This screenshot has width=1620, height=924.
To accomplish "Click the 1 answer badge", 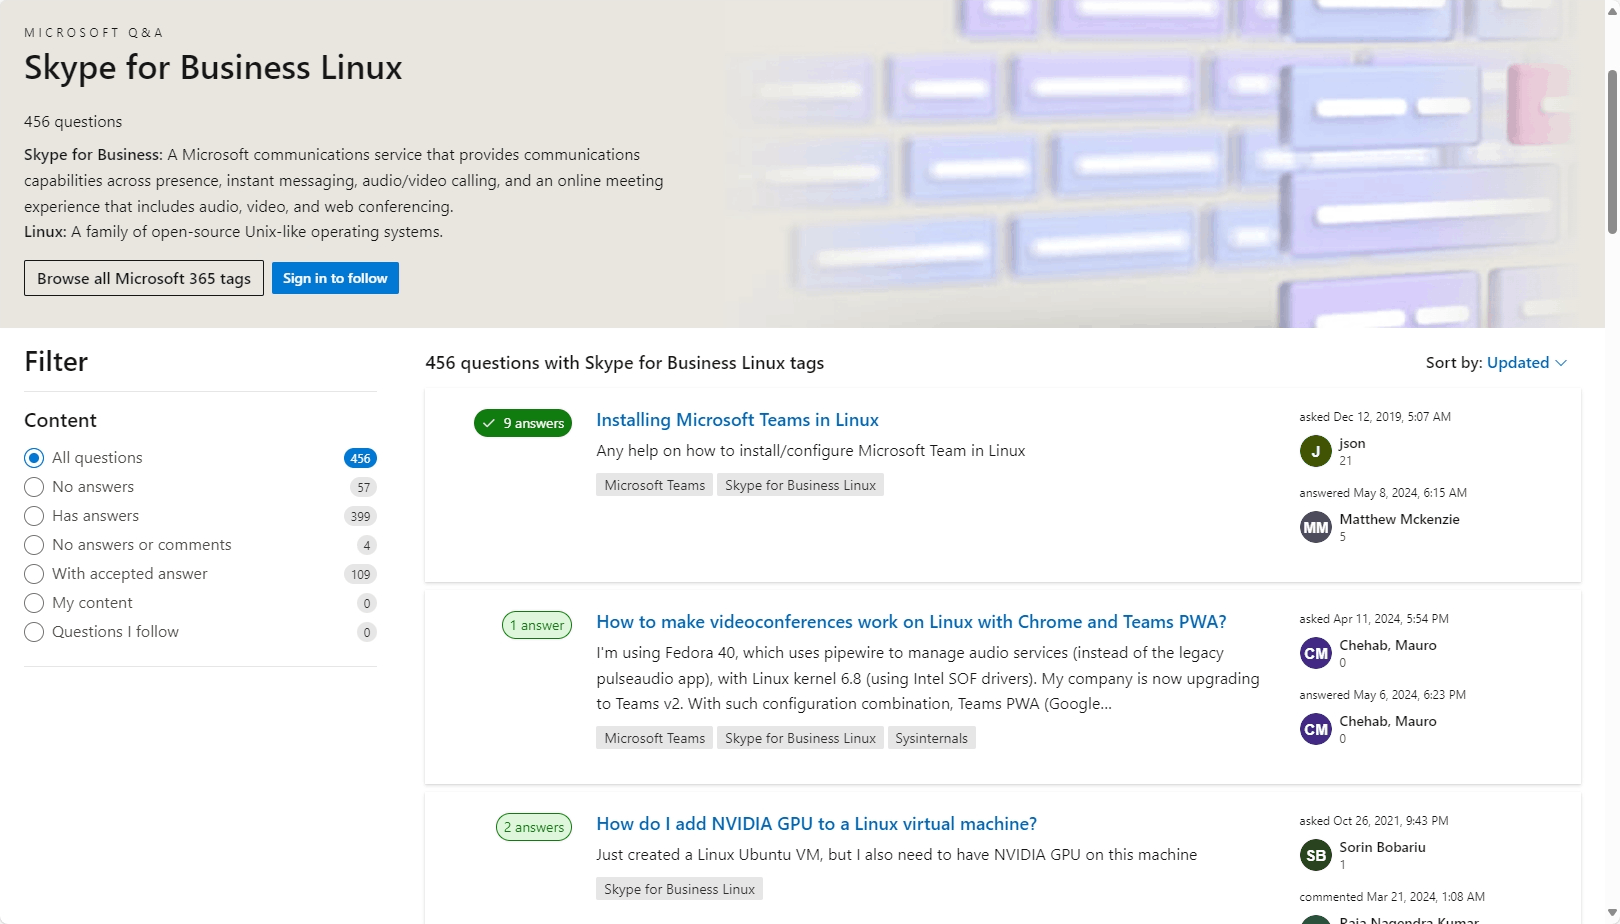I will pyautogui.click(x=536, y=625).
